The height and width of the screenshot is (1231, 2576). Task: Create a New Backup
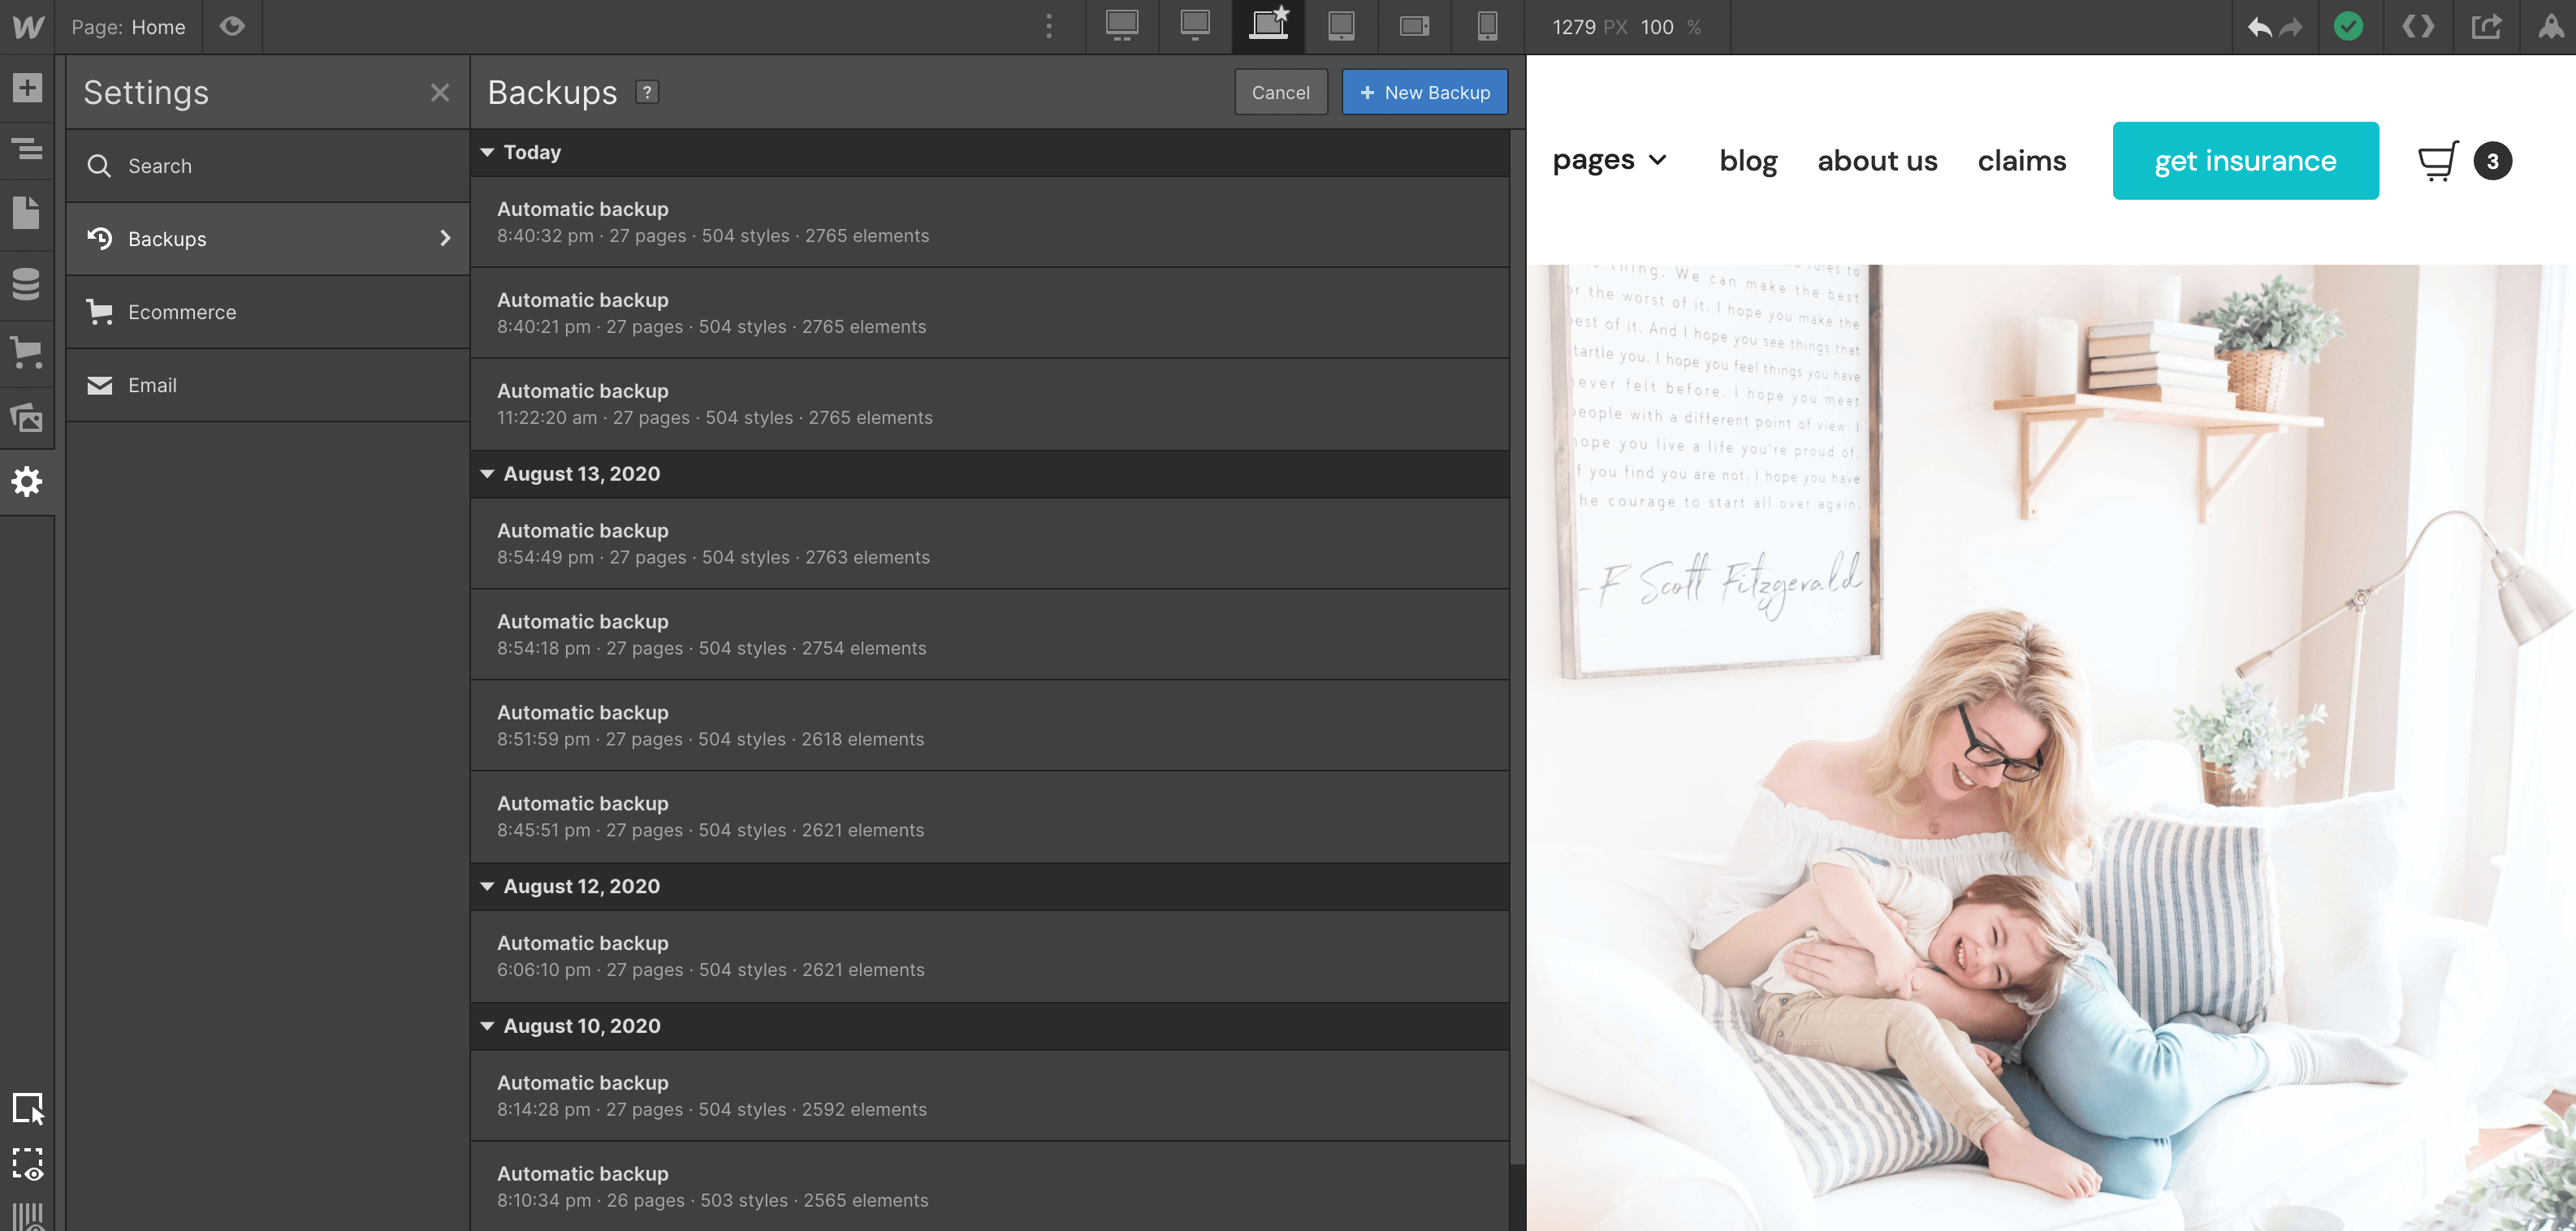coord(1424,92)
